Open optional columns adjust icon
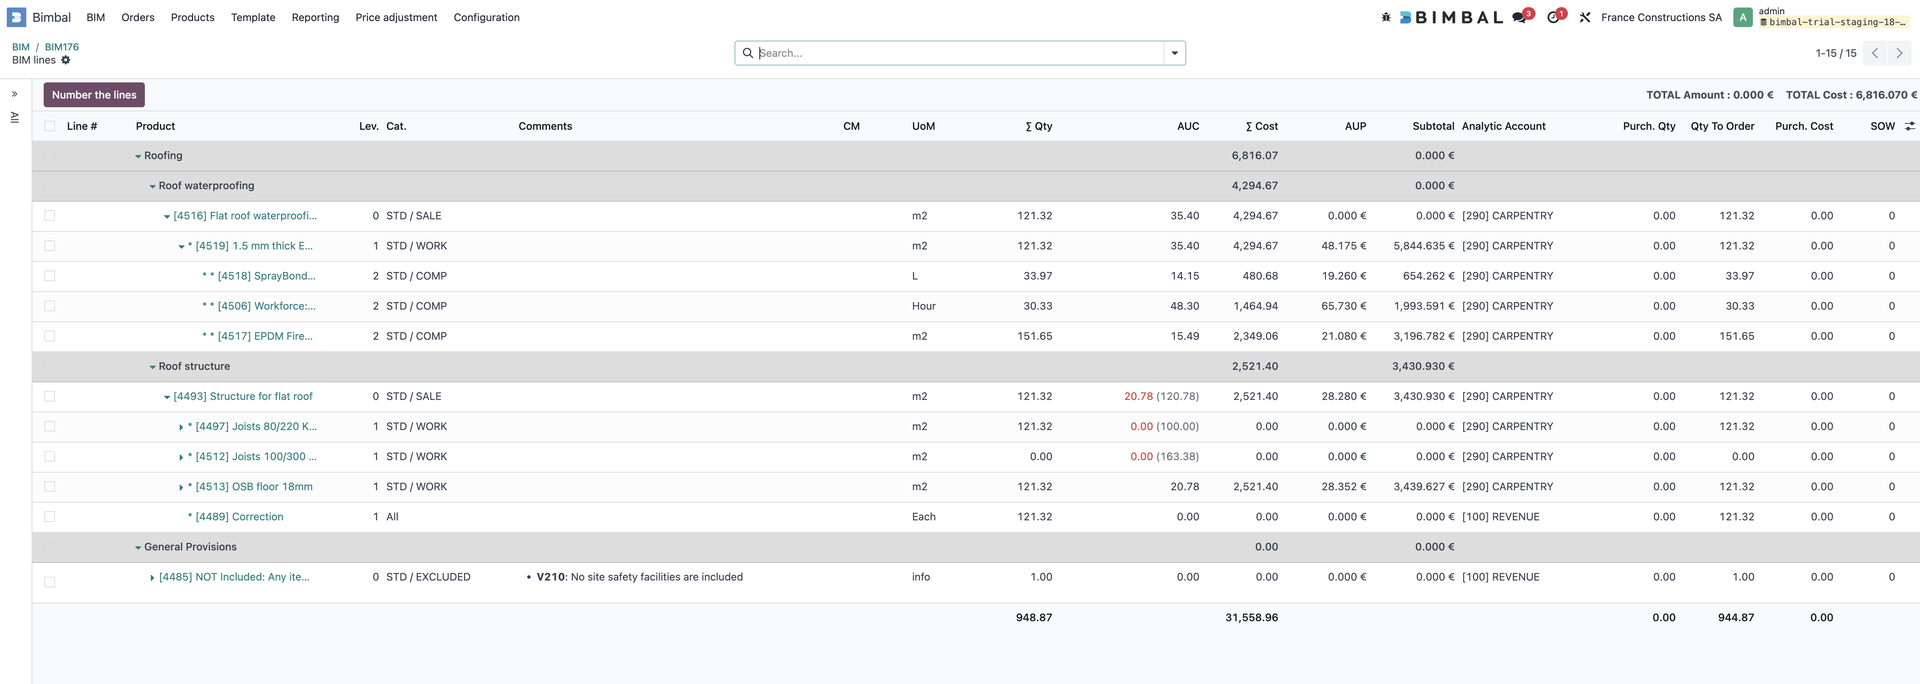This screenshot has height=684, width=1920. click(1909, 126)
